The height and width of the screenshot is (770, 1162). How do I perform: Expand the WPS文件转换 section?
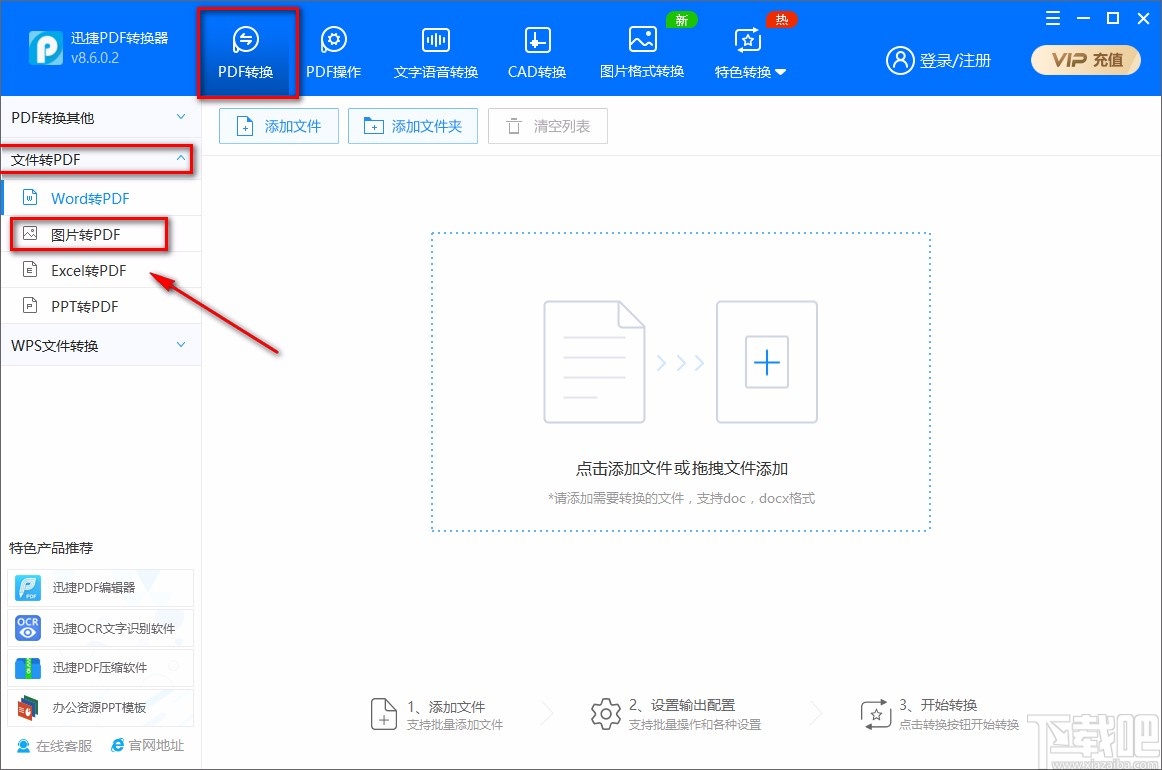[x=100, y=344]
